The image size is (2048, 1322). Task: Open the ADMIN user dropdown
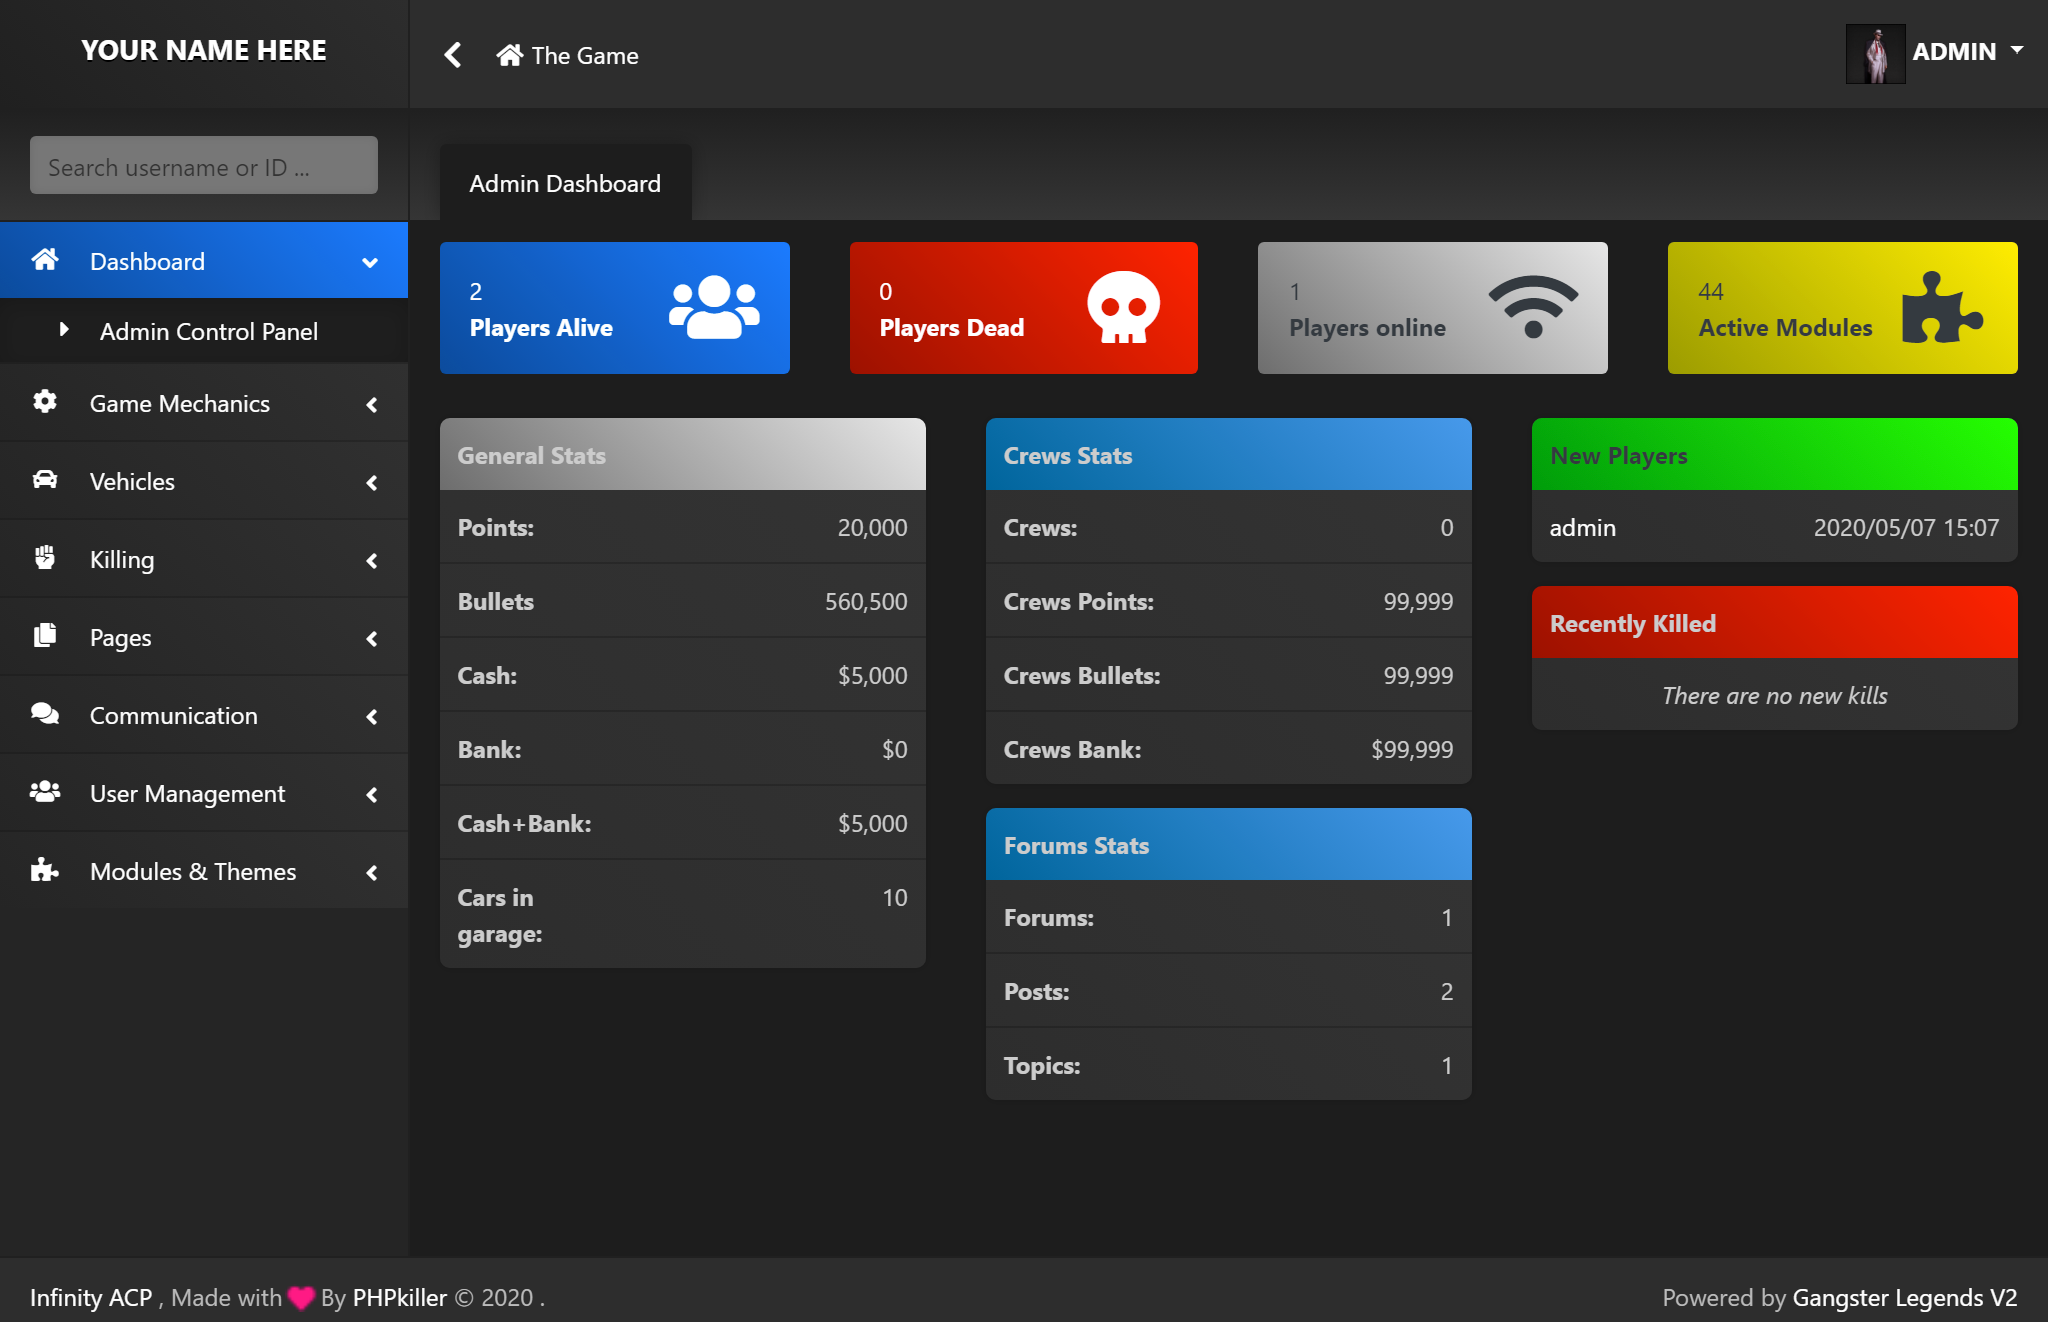tap(1966, 51)
